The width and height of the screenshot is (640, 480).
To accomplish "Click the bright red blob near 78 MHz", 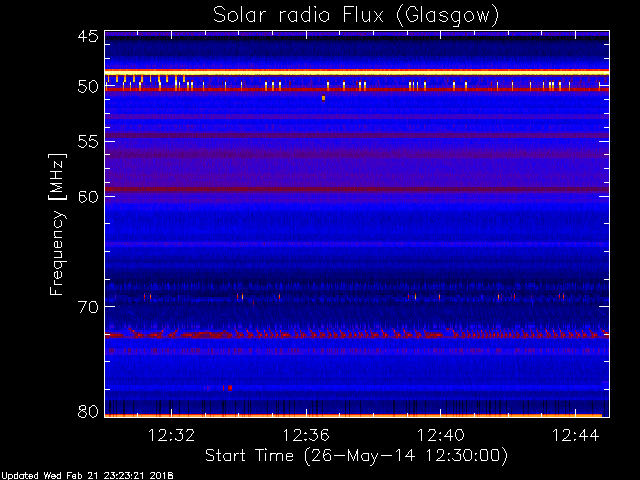I will pyautogui.click(x=230, y=388).
